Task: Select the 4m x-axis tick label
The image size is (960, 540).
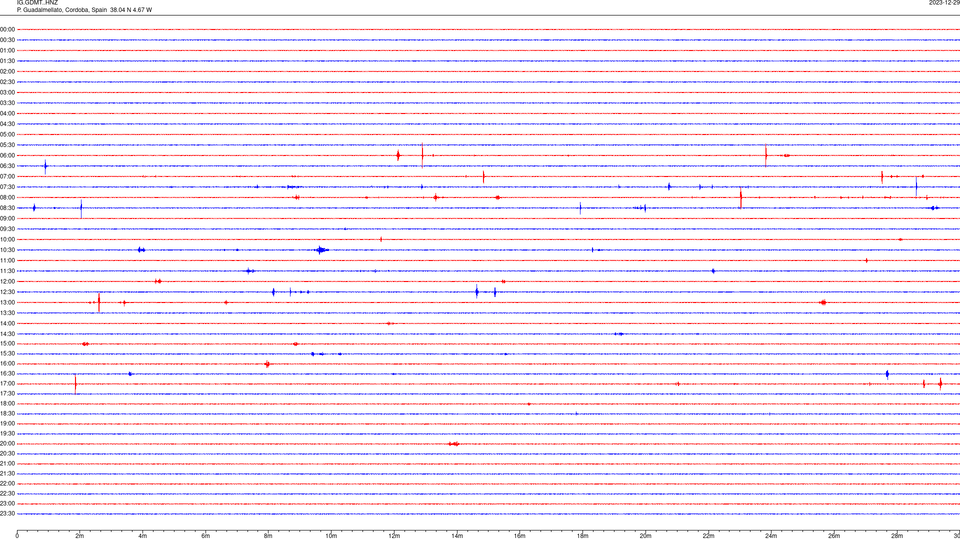Action: pyautogui.click(x=143, y=536)
